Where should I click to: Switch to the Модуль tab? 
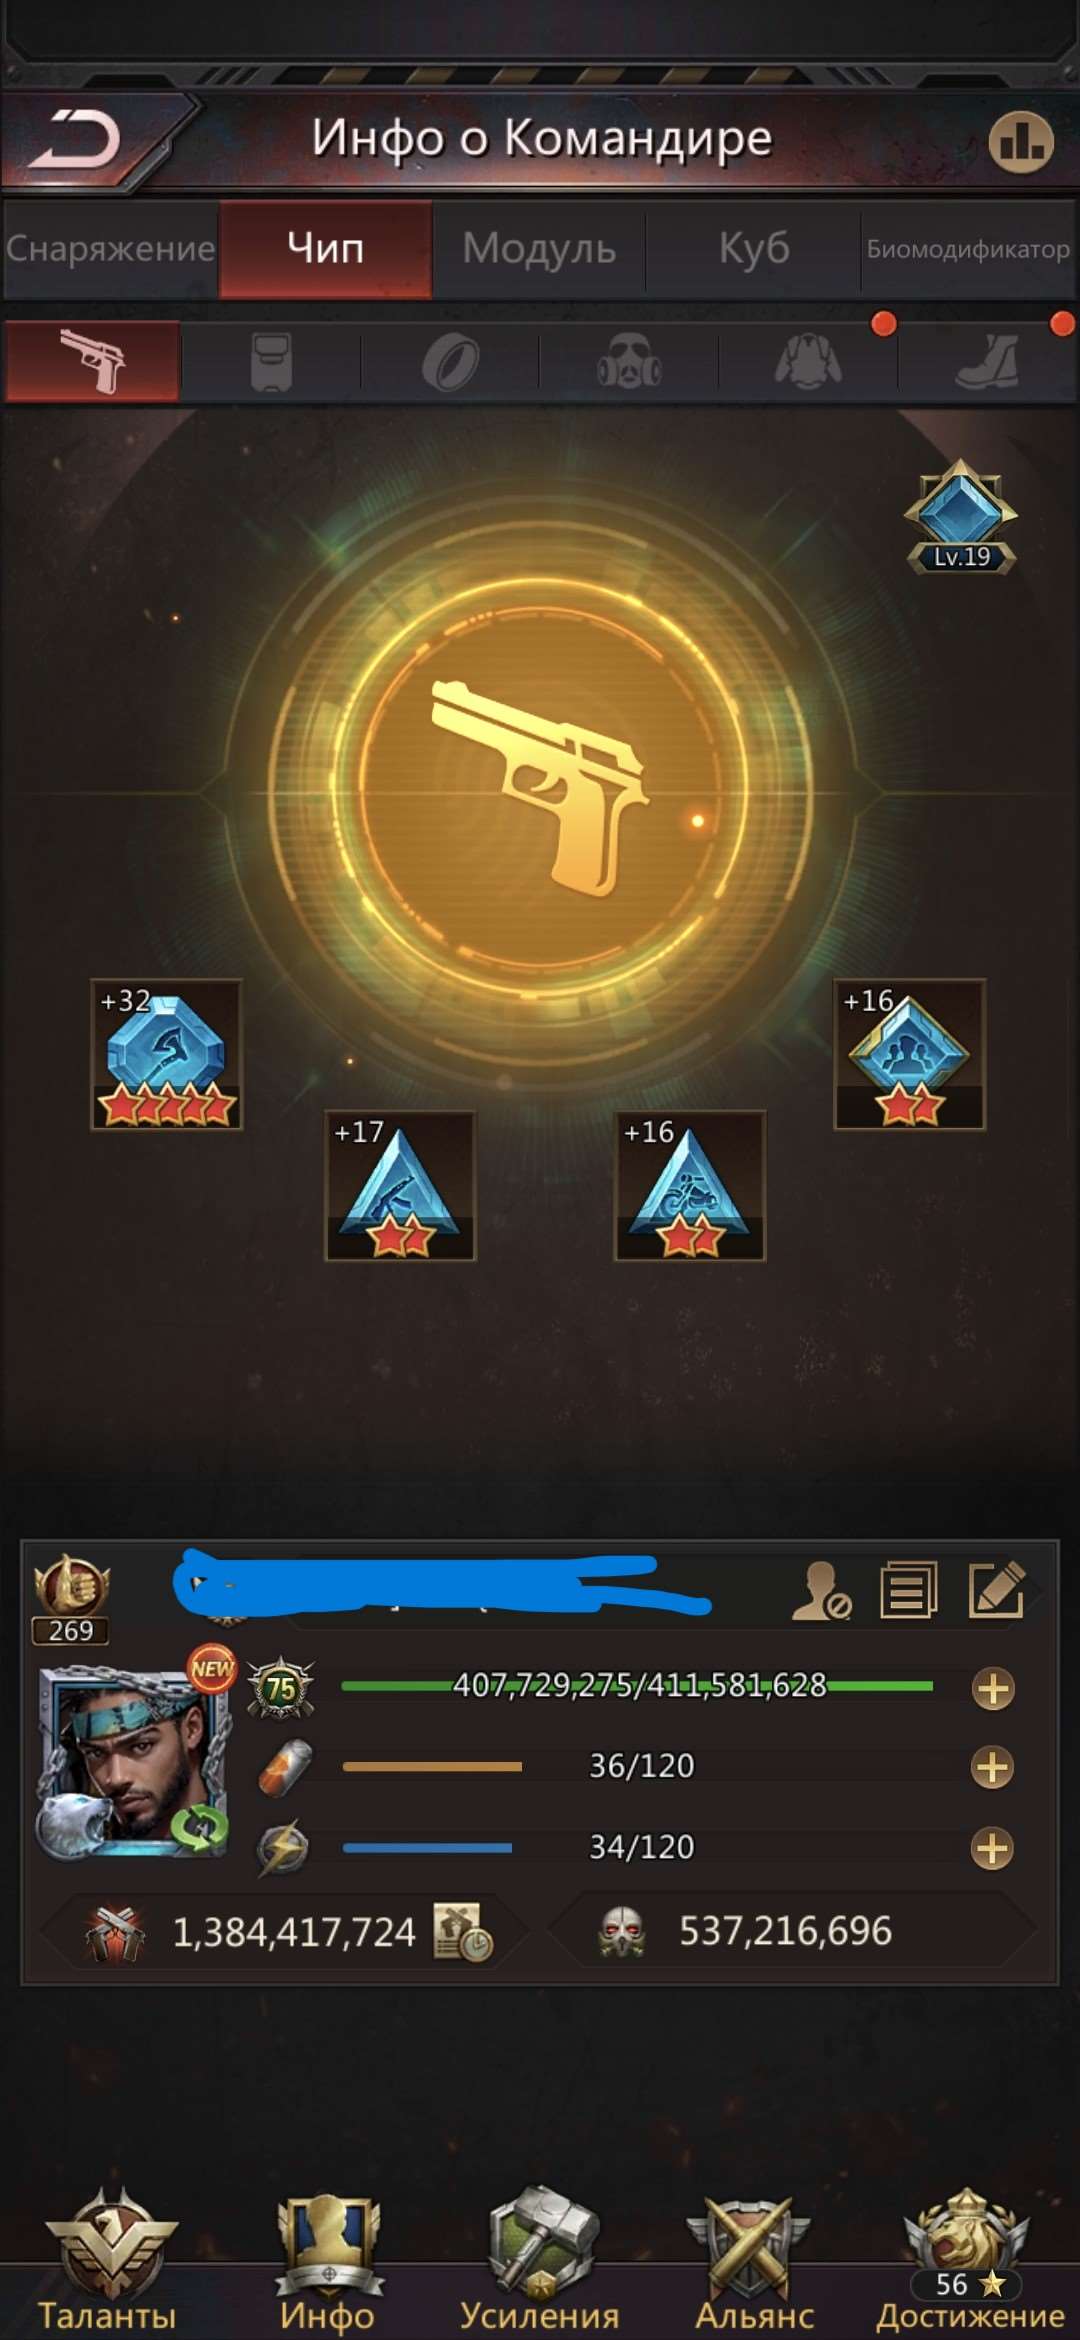click(539, 248)
